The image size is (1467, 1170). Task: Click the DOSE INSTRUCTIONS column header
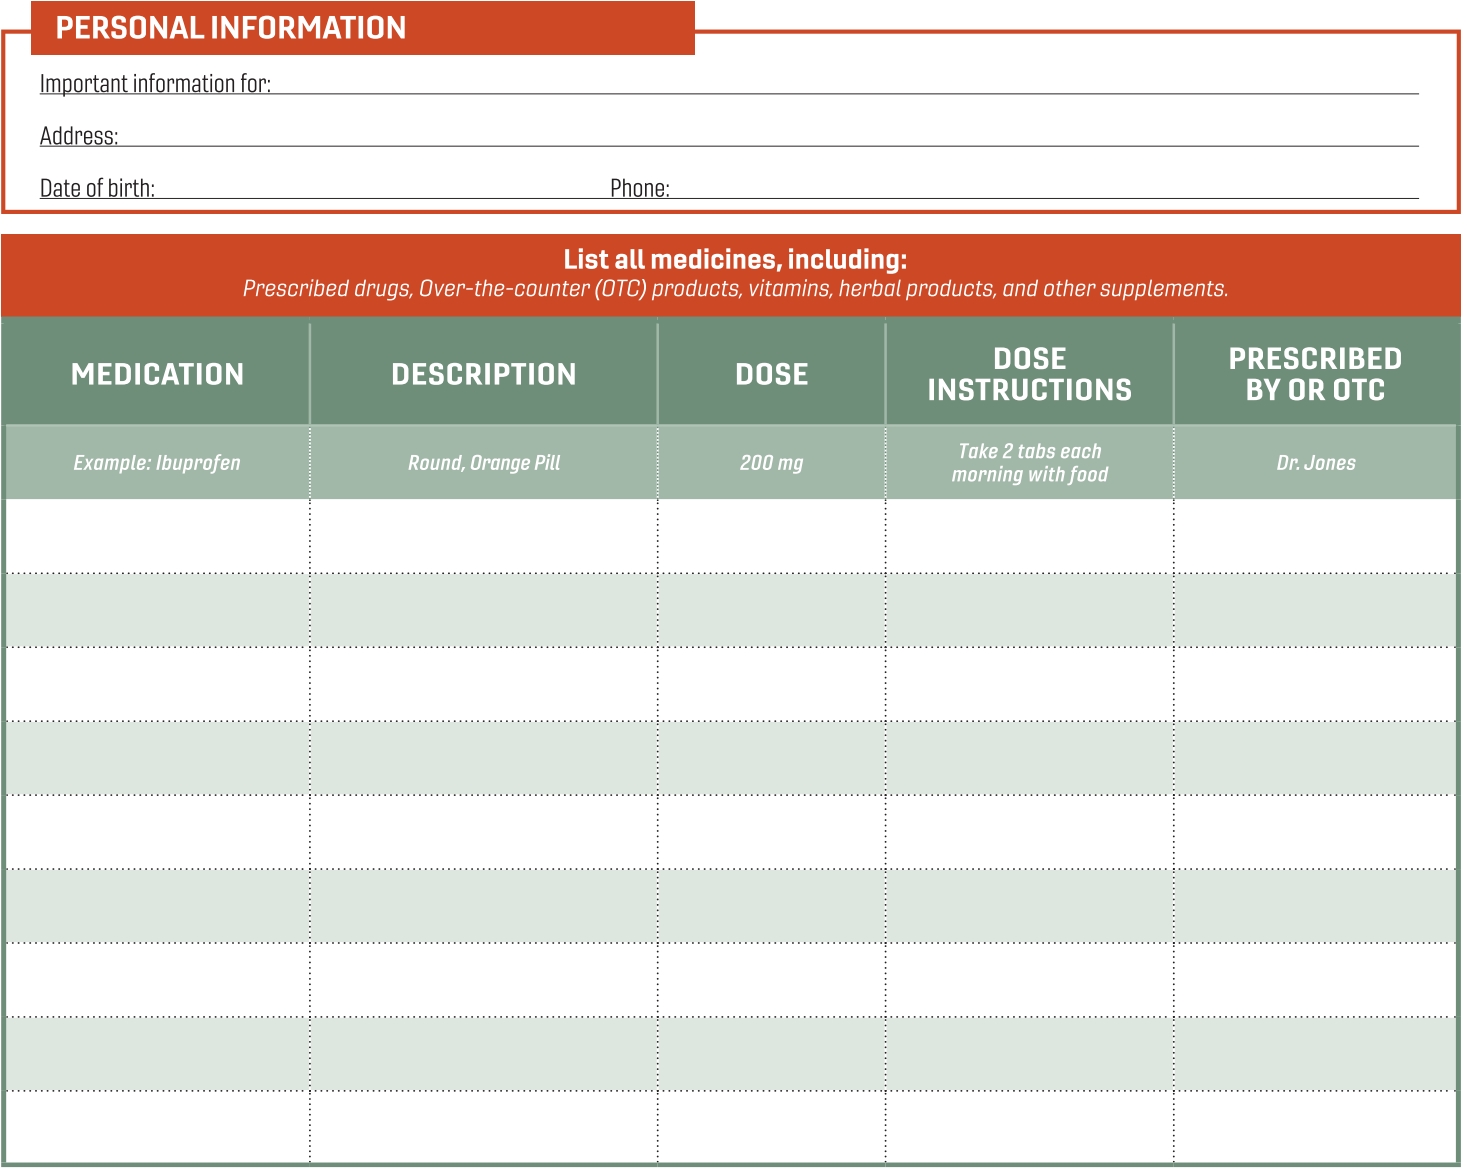coord(1029,374)
